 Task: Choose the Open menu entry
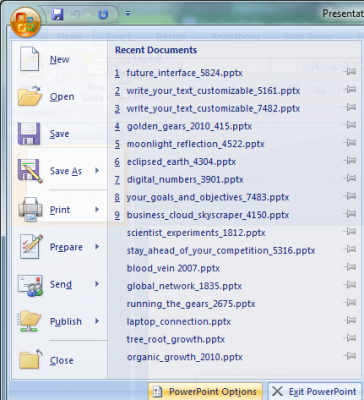pyautogui.click(x=59, y=97)
